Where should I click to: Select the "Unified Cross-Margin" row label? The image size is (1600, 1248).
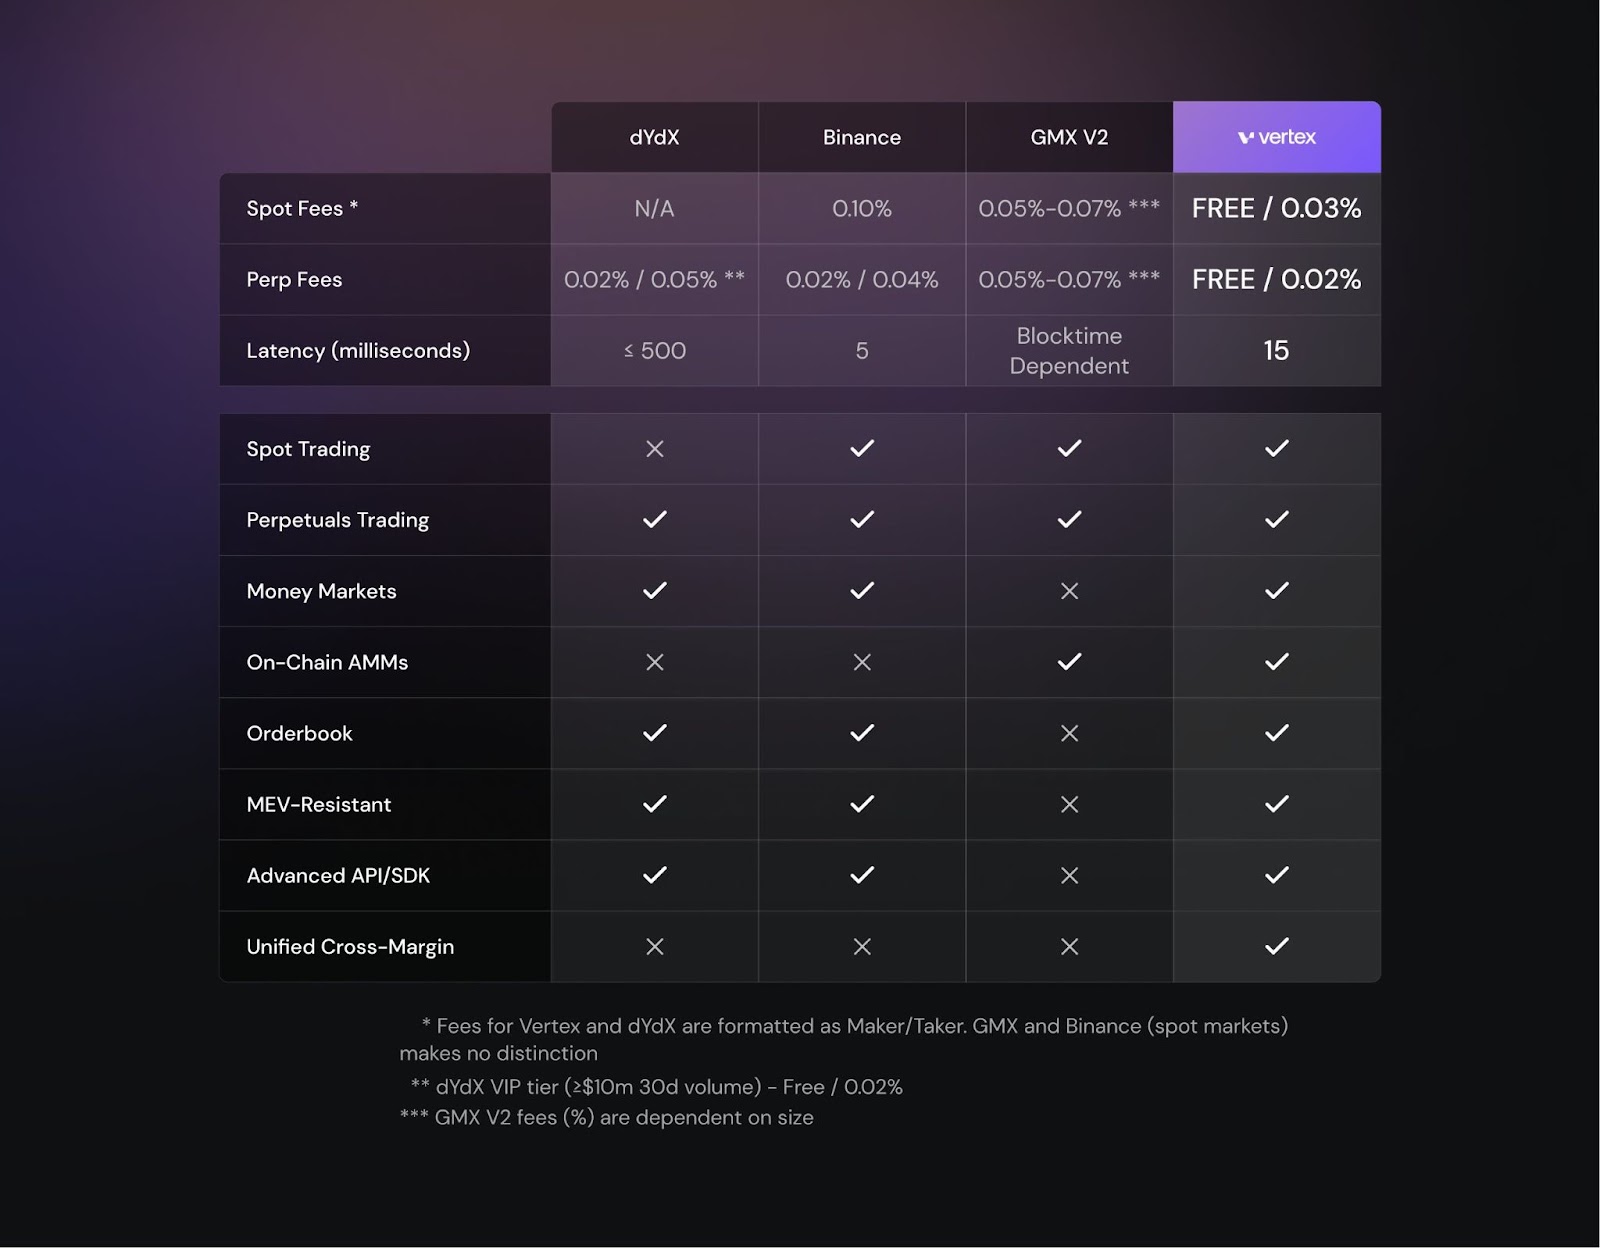coord(350,946)
